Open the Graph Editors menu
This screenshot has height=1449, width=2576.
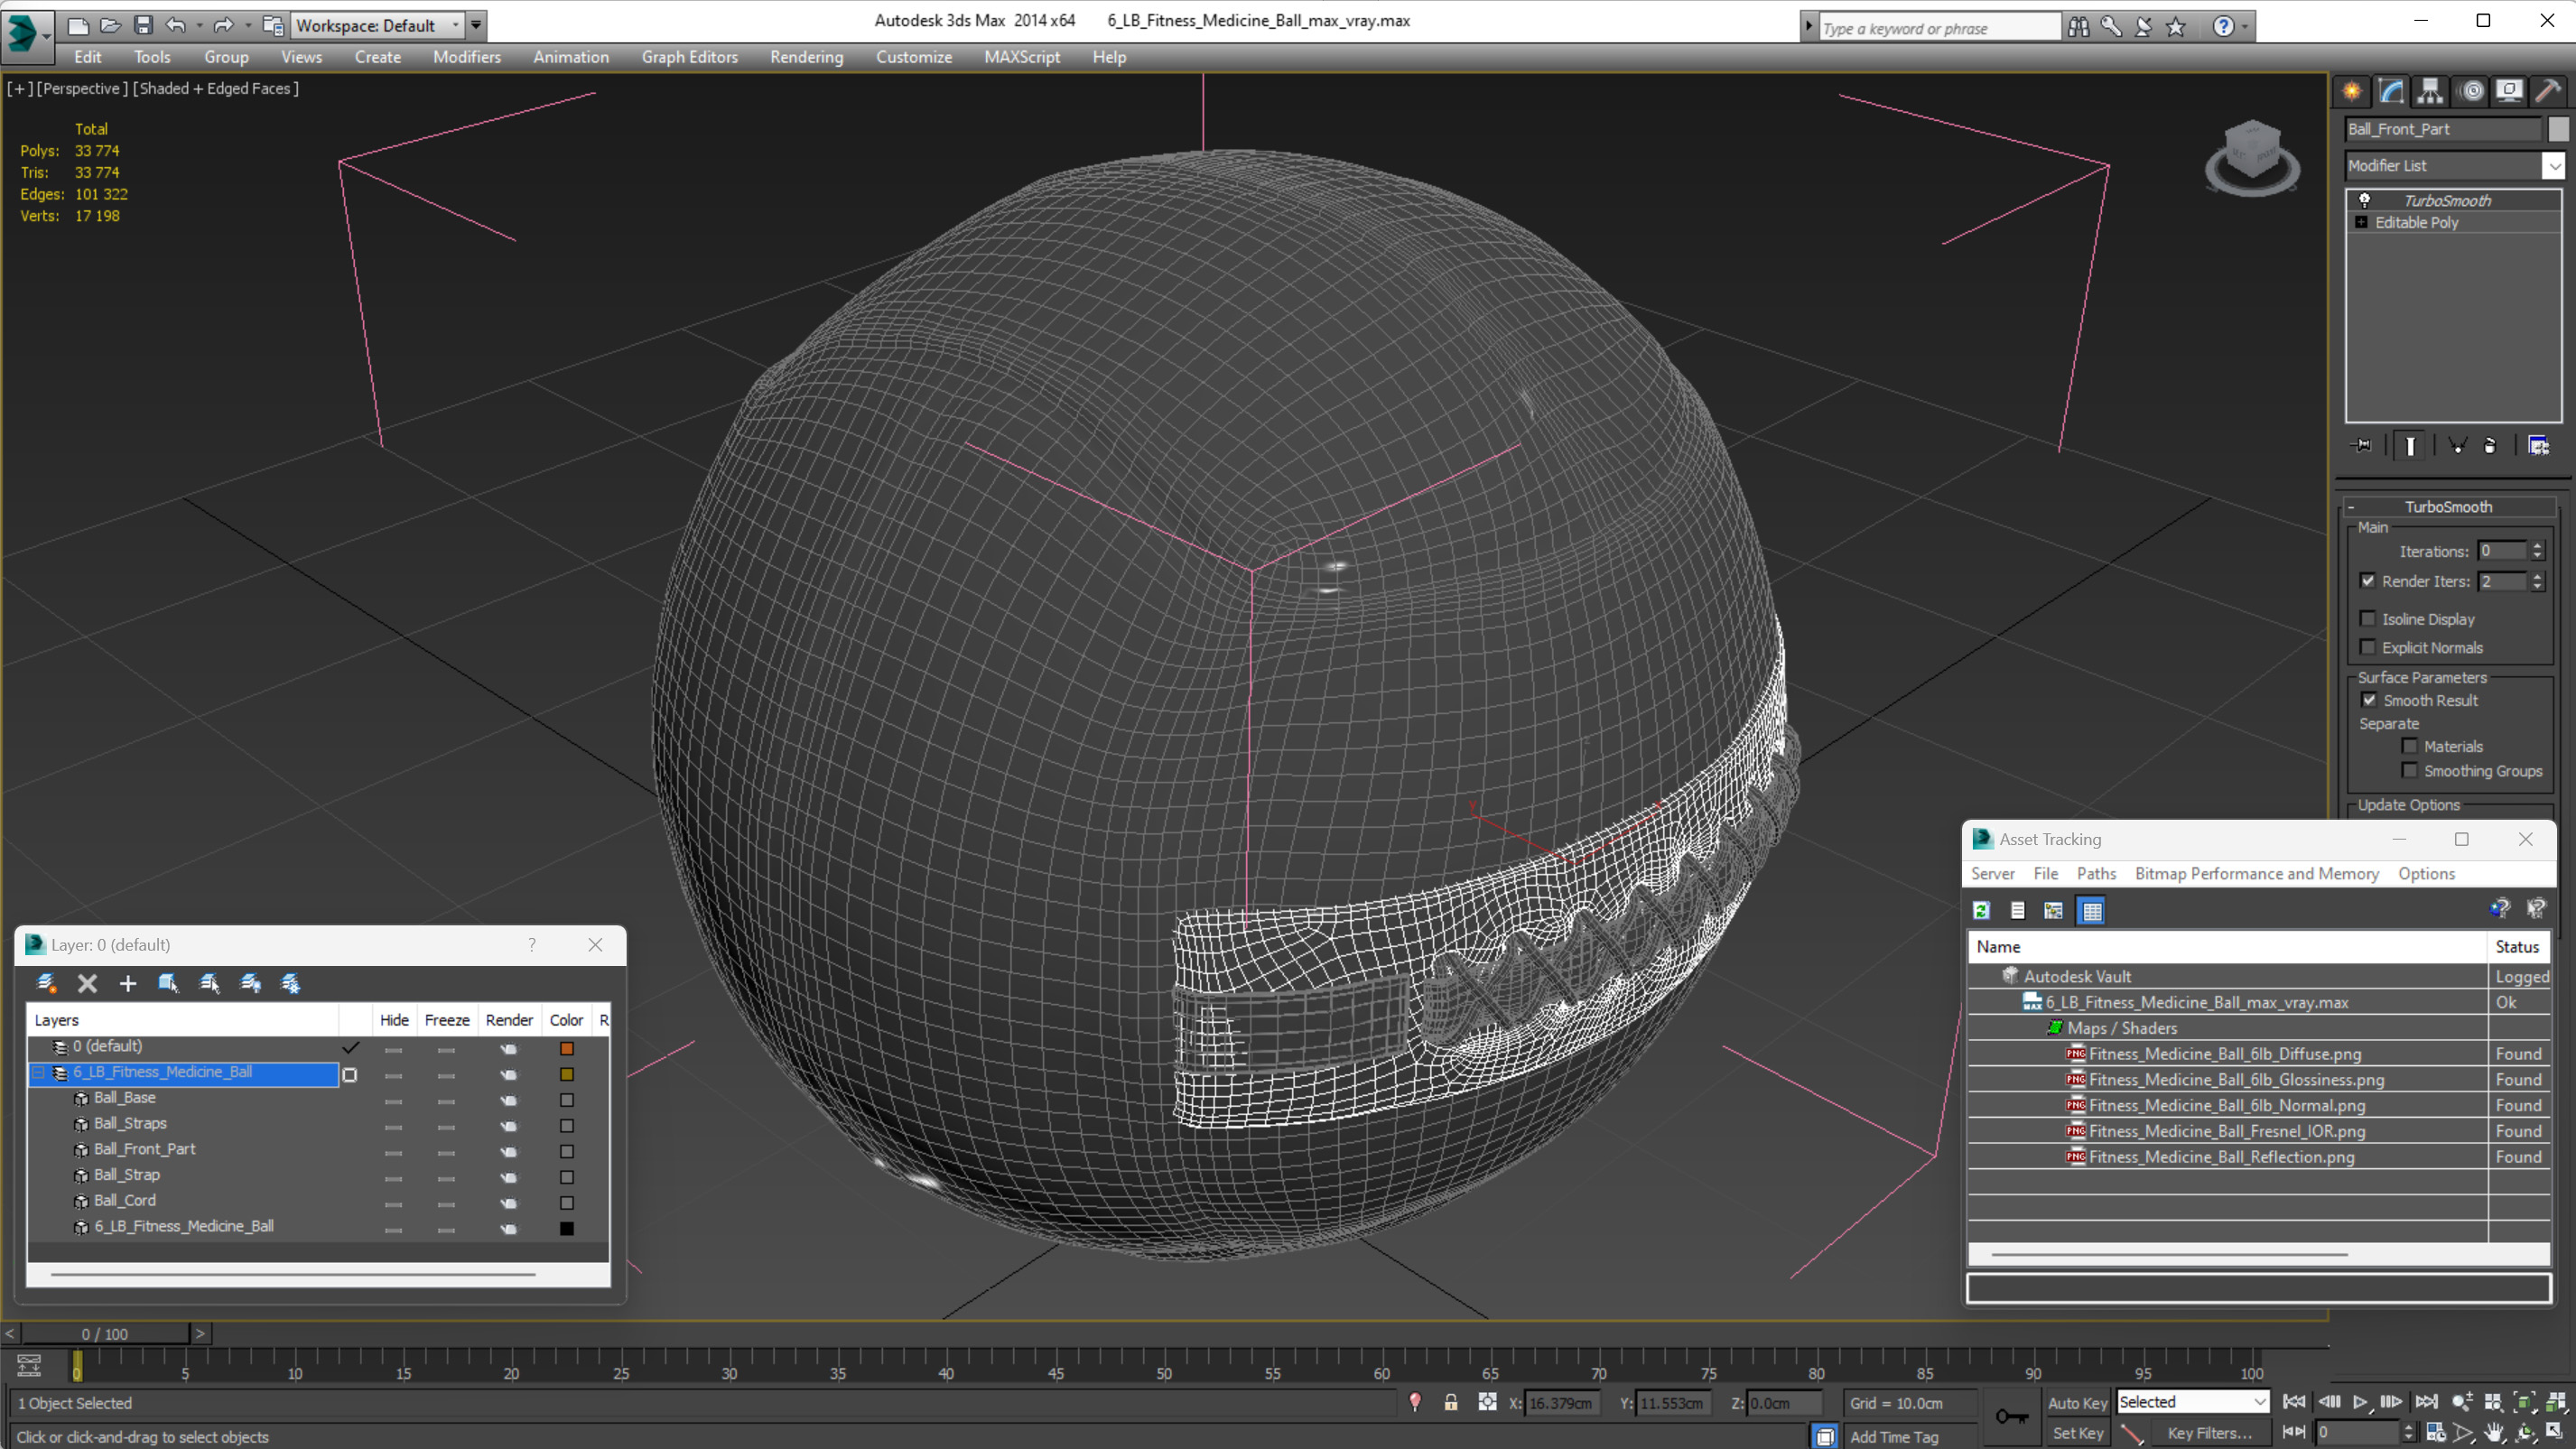pos(689,57)
